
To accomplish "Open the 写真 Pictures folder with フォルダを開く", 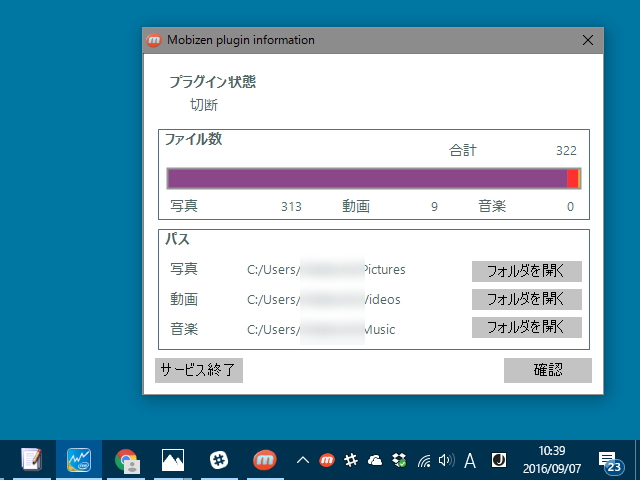I will tap(527, 271).
